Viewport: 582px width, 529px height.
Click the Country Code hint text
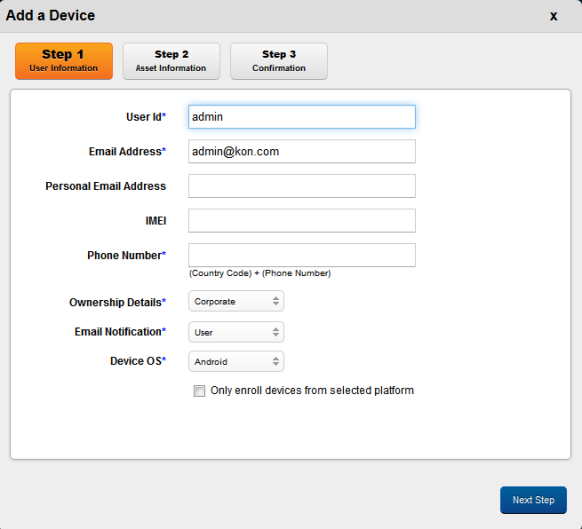(260, 273)
